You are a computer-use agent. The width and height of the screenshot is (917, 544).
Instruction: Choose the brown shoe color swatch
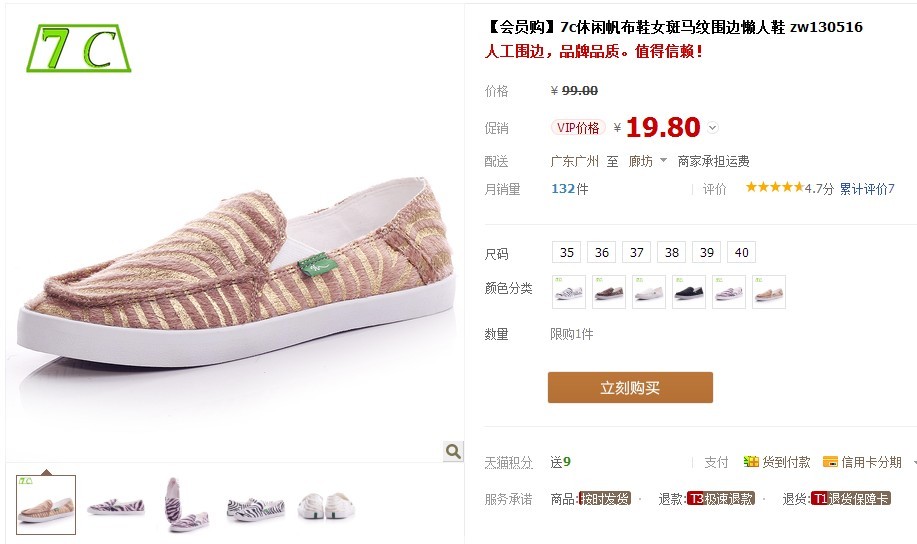(609, 292)
